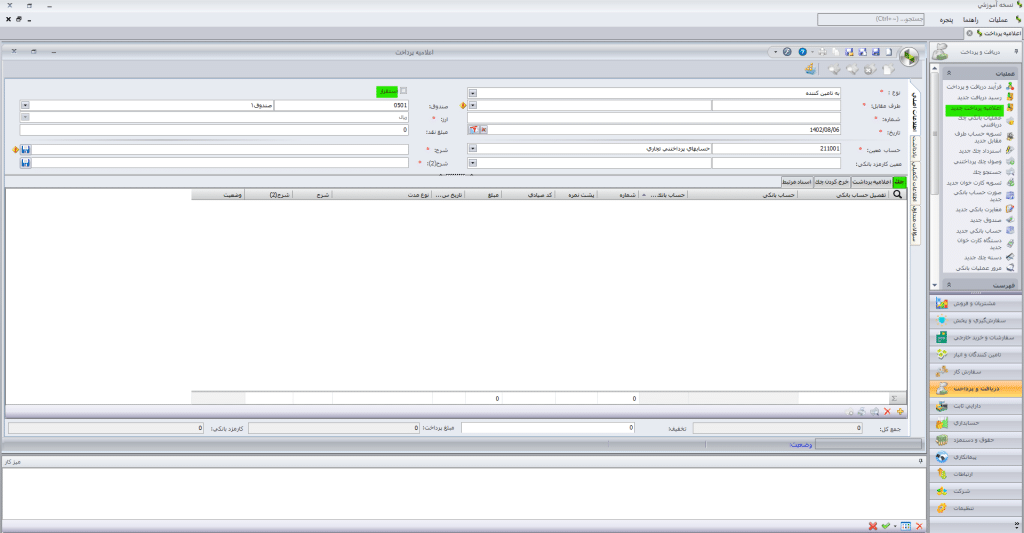The height and width of the screenshot is (533, 1024).
Task: Switch to 'سفارش کار' module
Action: coord(976,371)
